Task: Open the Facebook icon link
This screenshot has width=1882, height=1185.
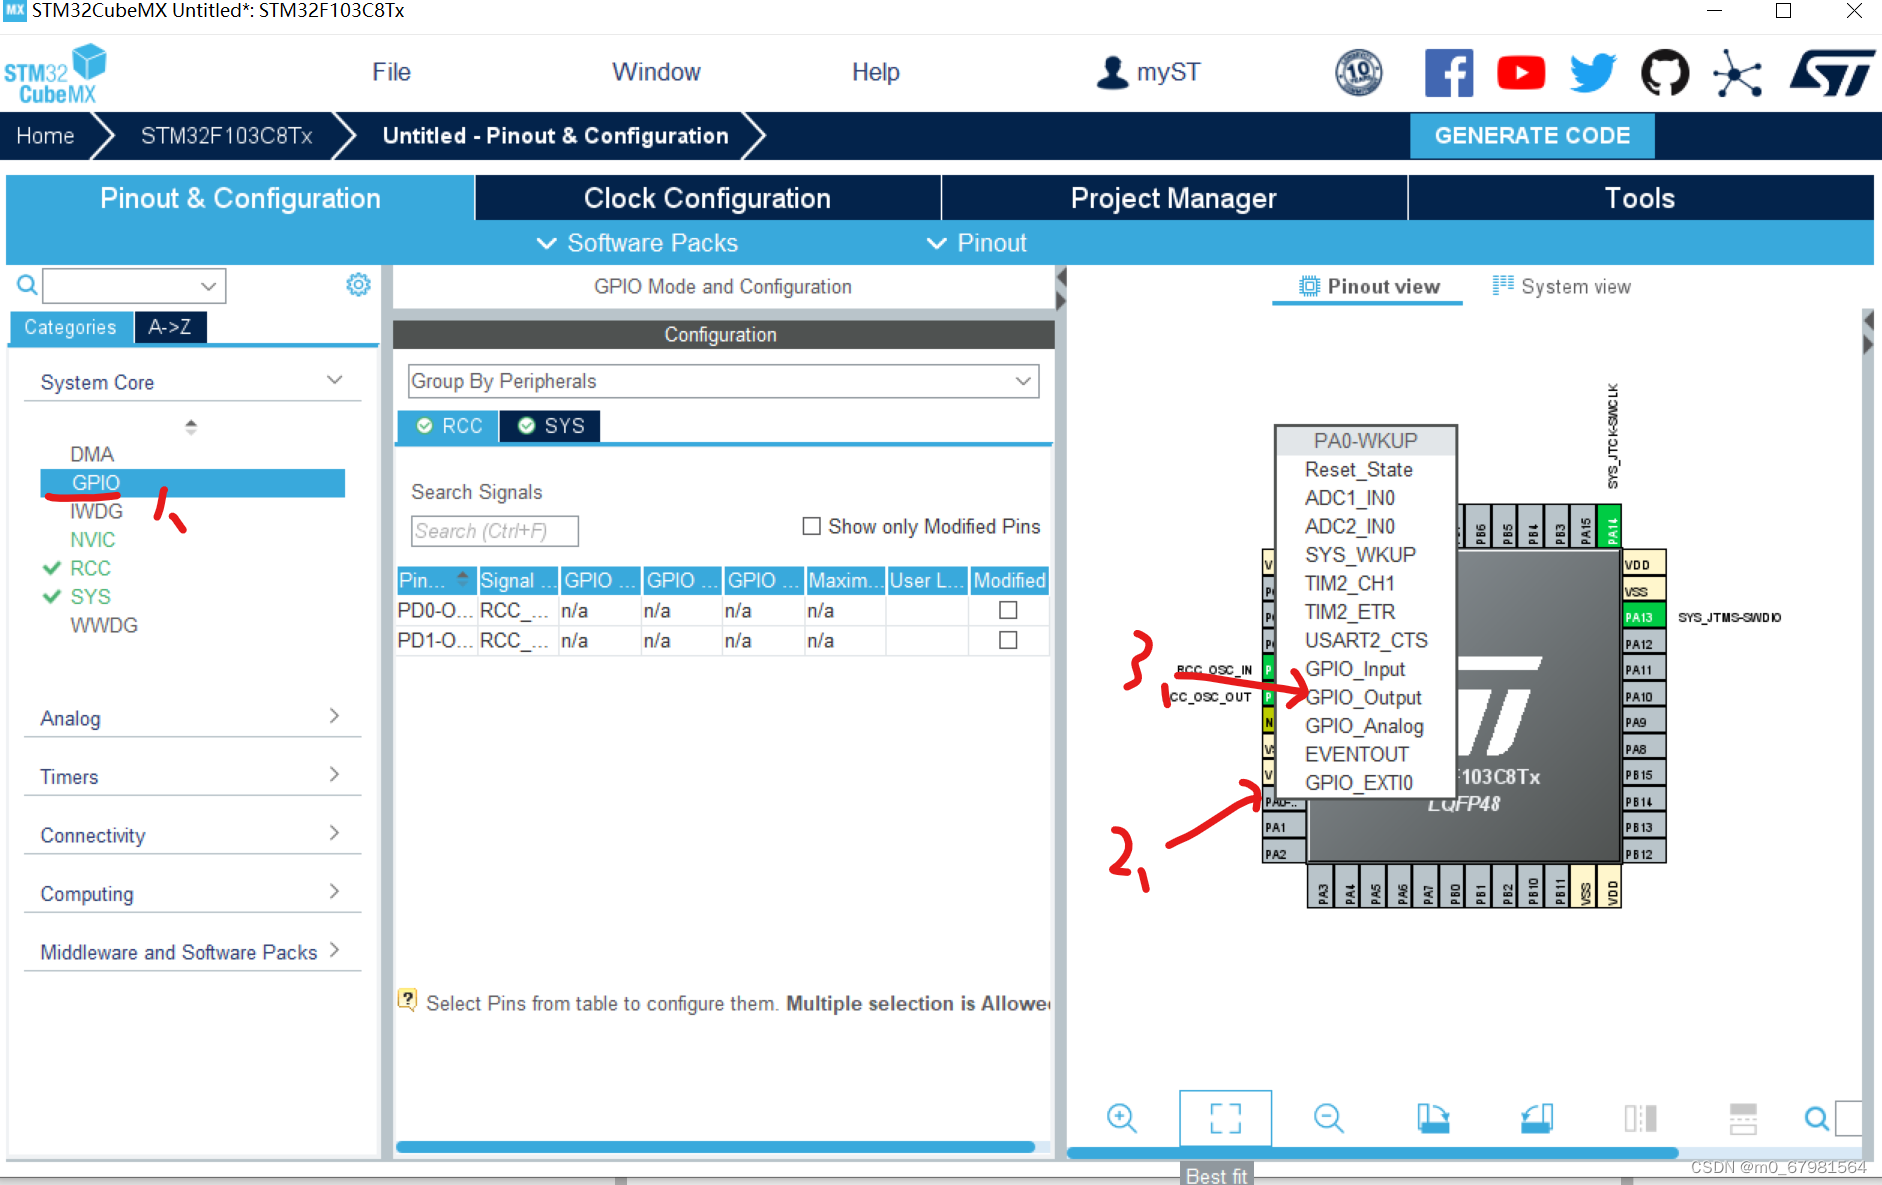Action: coord(1449,73)
